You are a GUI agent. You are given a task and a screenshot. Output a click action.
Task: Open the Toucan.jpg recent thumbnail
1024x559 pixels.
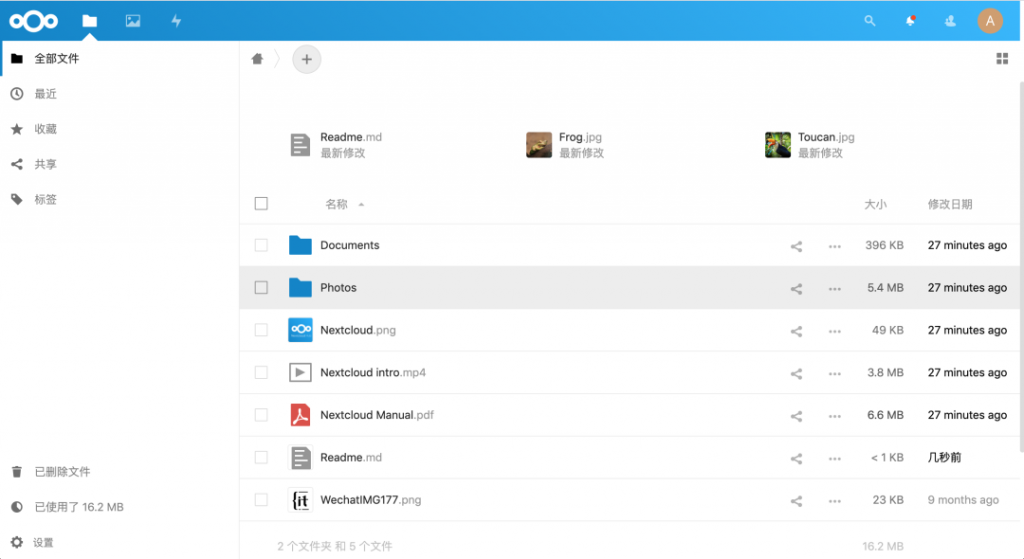point(778,145)
